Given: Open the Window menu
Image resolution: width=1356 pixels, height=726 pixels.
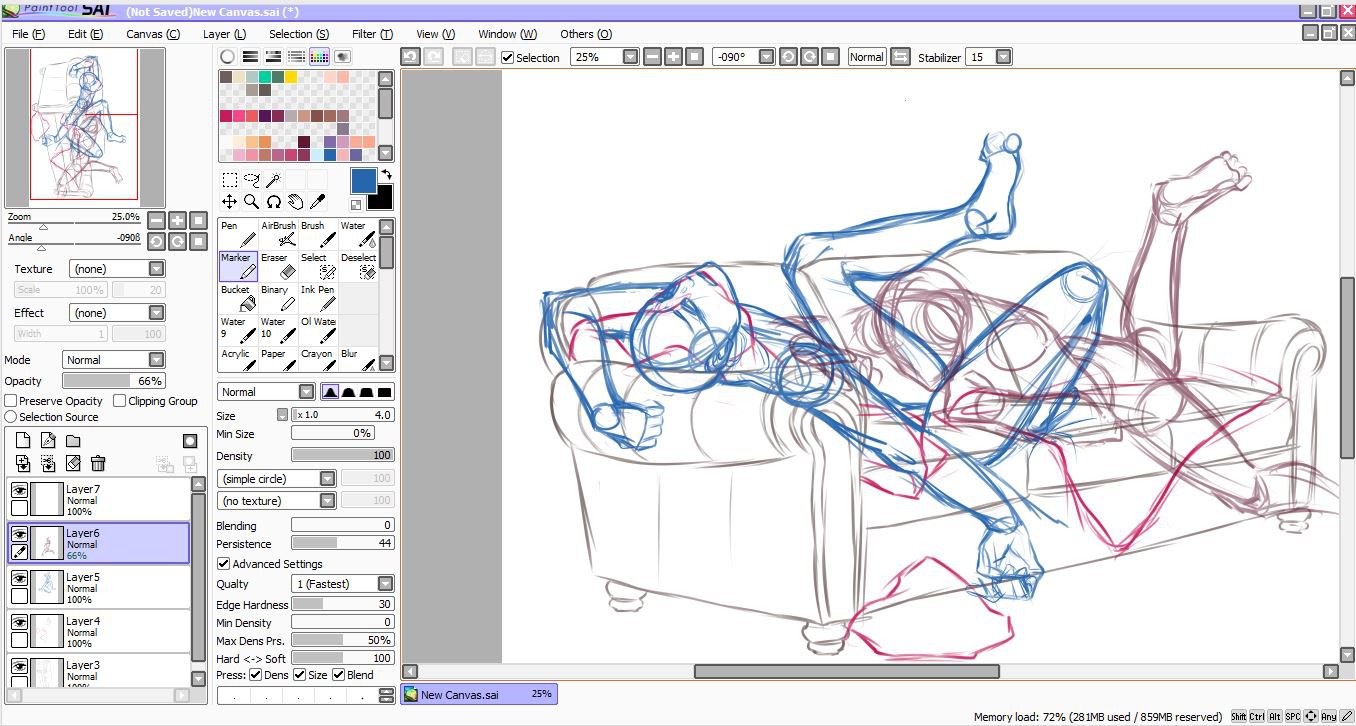Looking at the screenshot, I should pos(507,34).
